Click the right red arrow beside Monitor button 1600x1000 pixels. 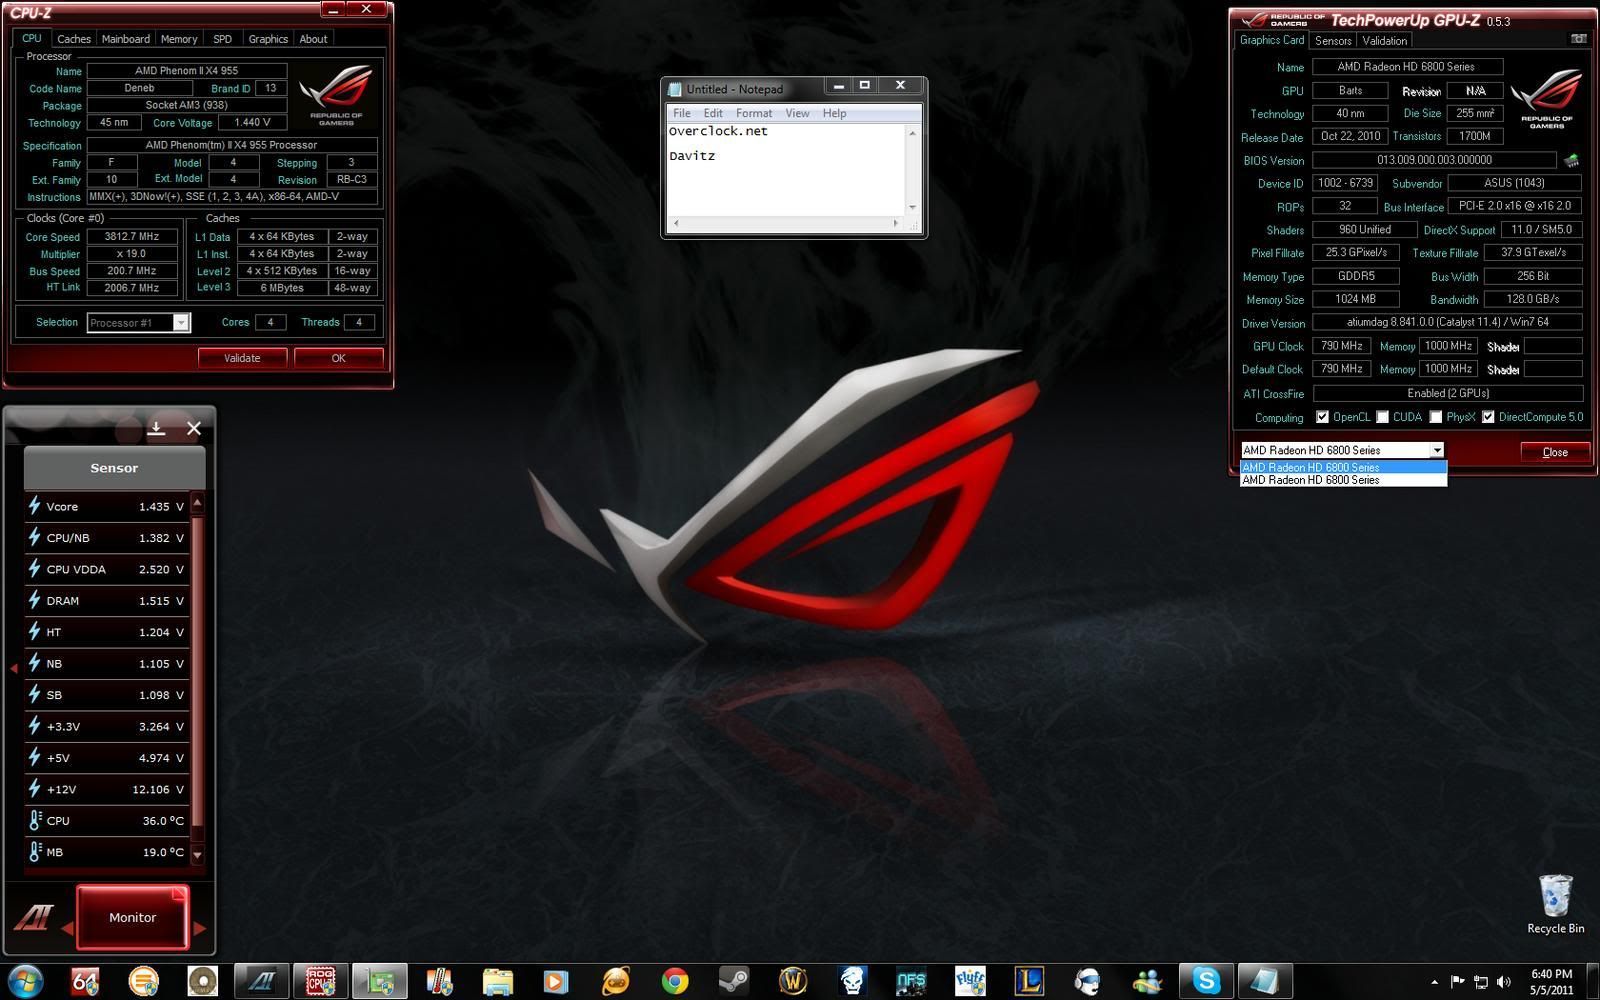click(200, 928)
